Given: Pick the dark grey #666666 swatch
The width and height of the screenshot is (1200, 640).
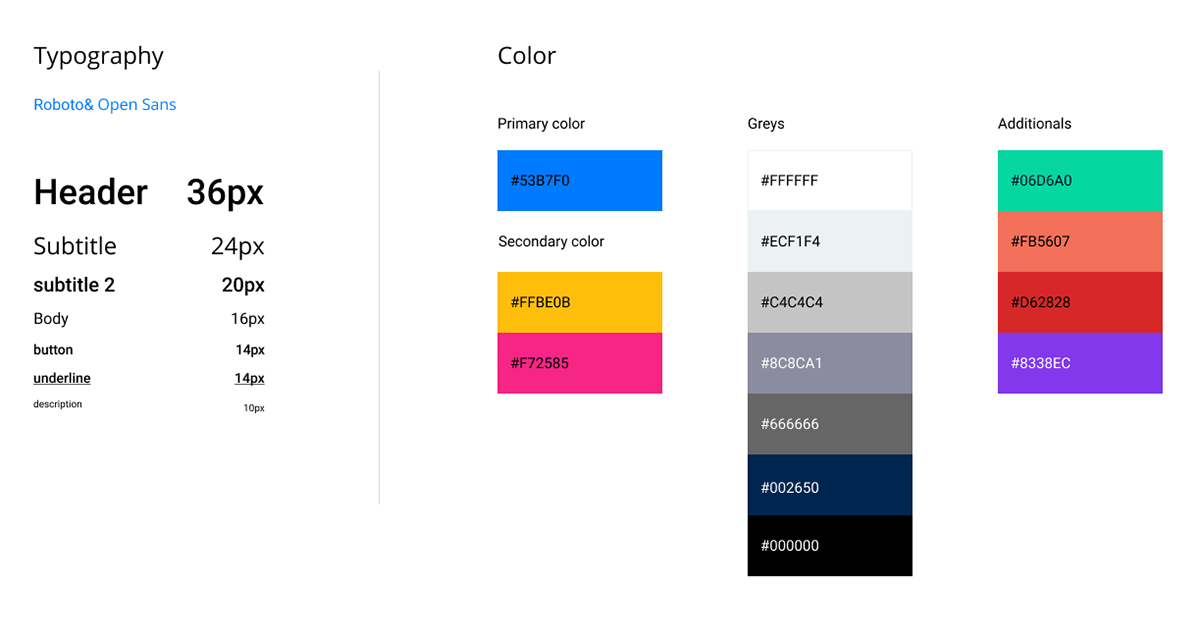Looking at the screenshot, I should pos(829,424).
